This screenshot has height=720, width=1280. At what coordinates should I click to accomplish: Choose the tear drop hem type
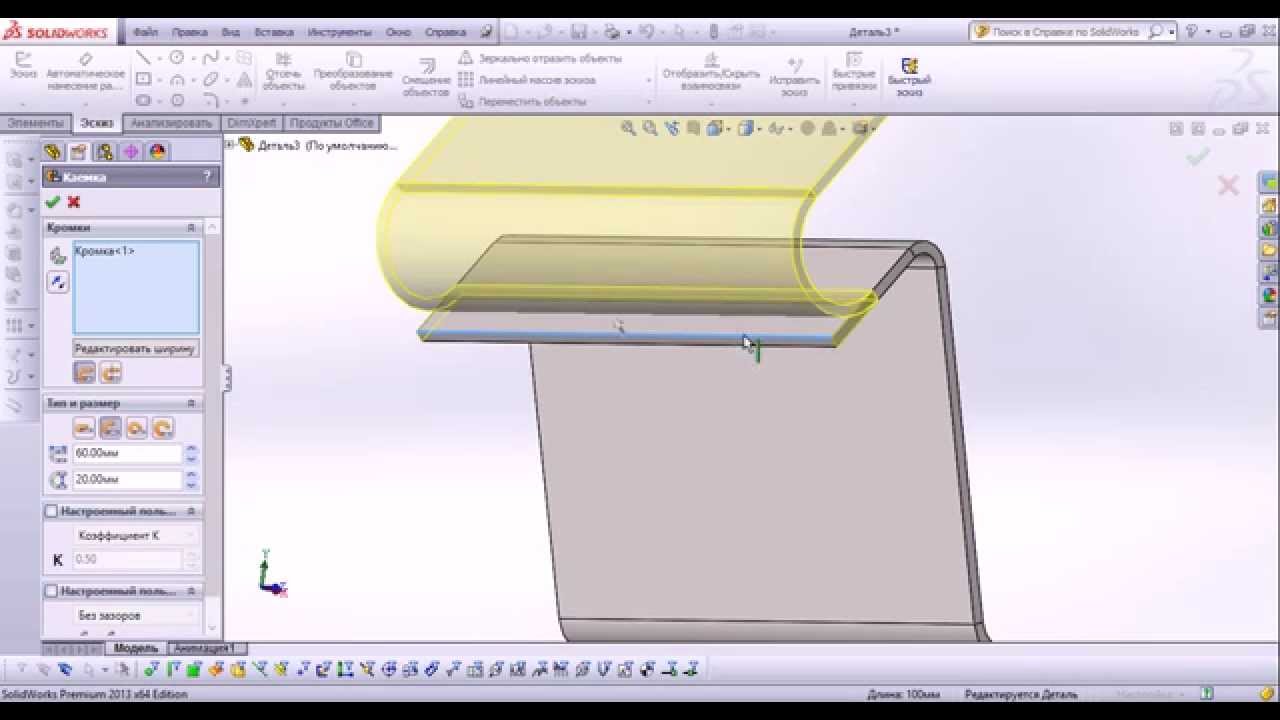pos(137,428)
